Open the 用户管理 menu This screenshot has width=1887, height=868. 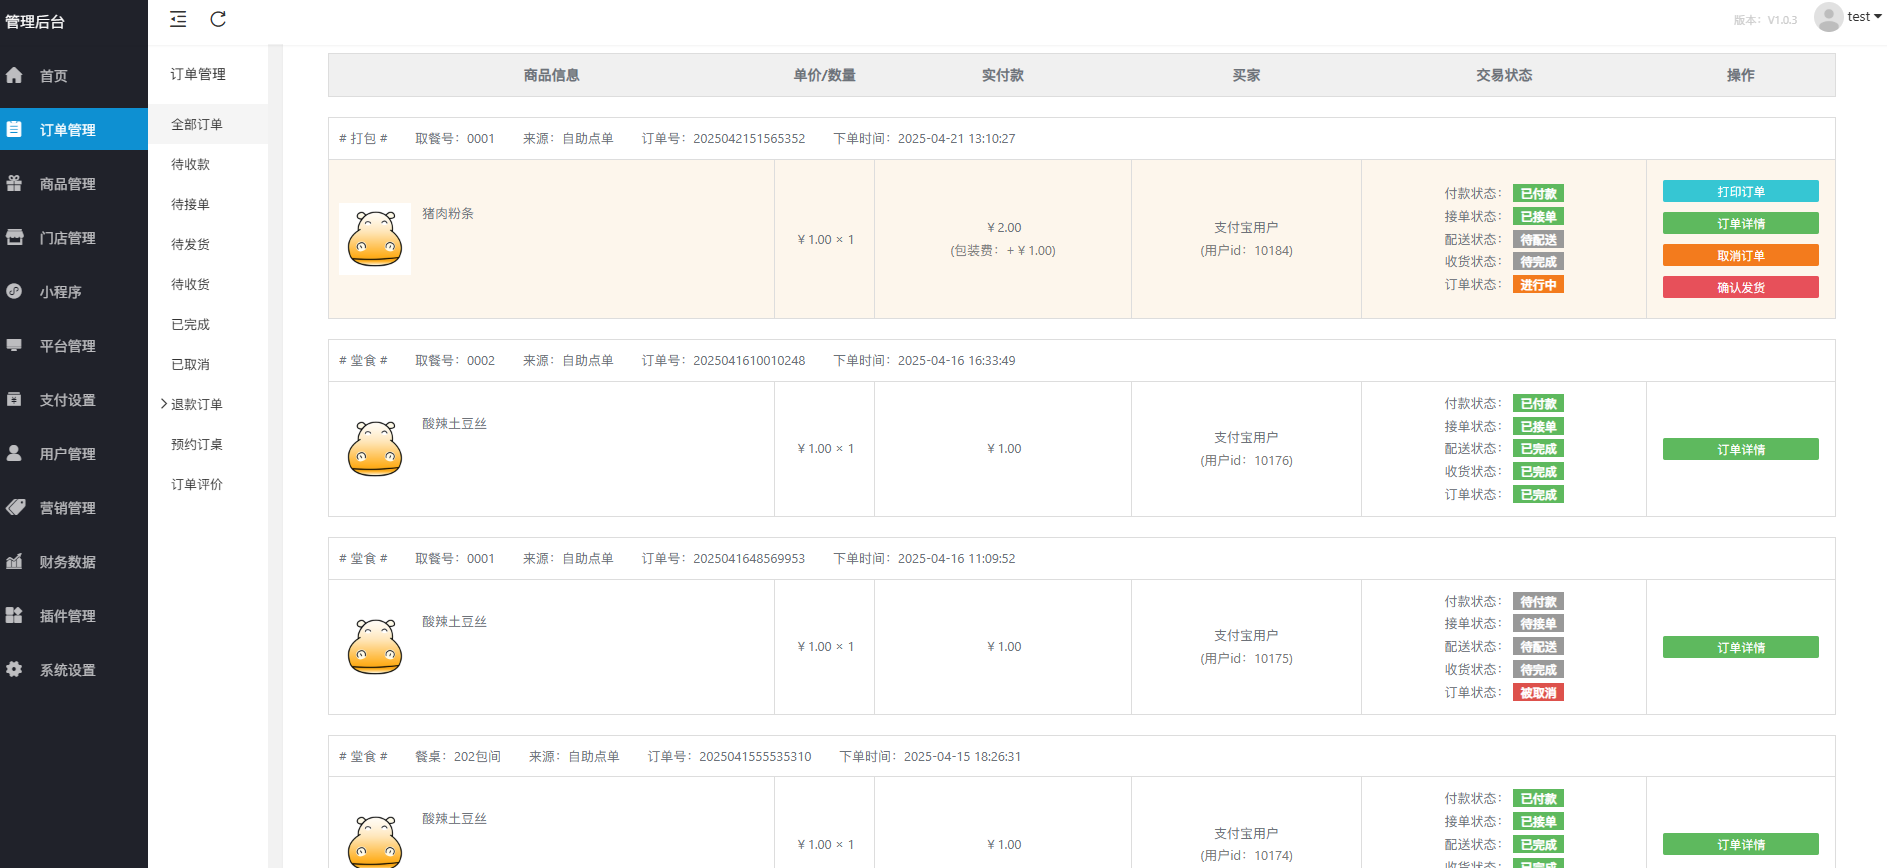74,454
